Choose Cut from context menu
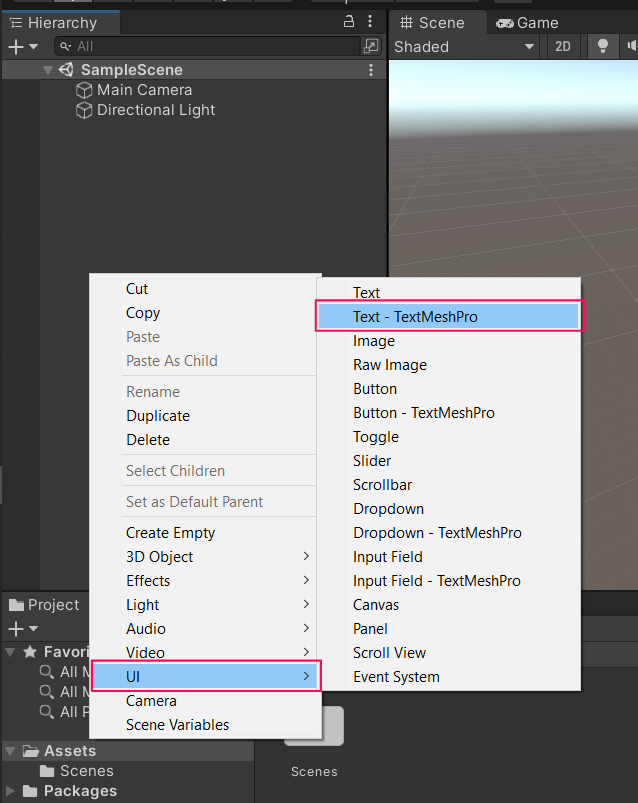Image resolution: width=638 pixels, height=803 pixels. tap(203, 289)
